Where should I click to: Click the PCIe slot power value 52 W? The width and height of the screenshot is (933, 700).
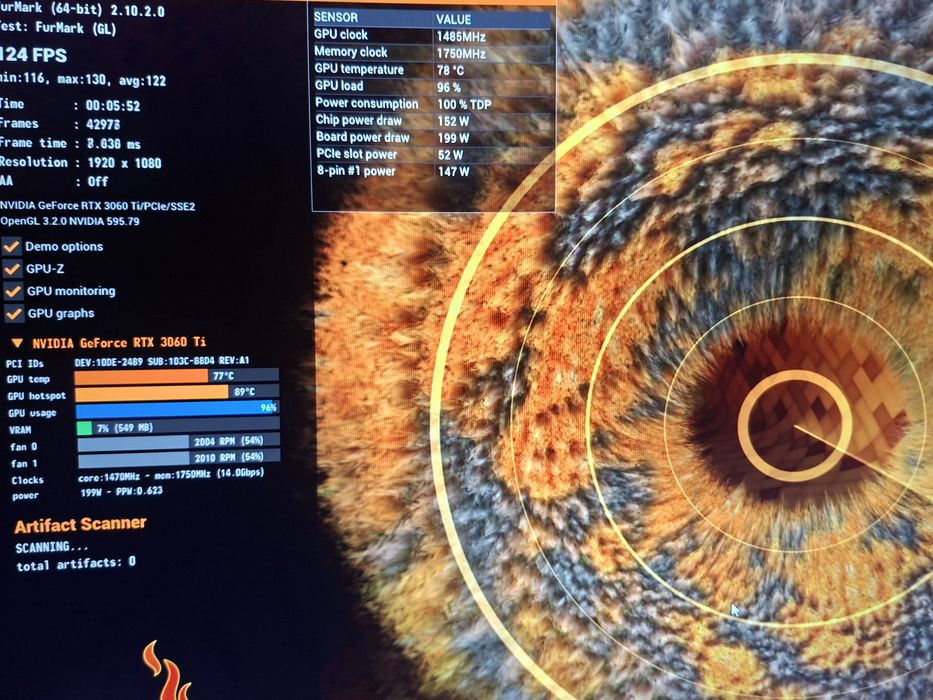pyautogui.click(x=450, y=155)
